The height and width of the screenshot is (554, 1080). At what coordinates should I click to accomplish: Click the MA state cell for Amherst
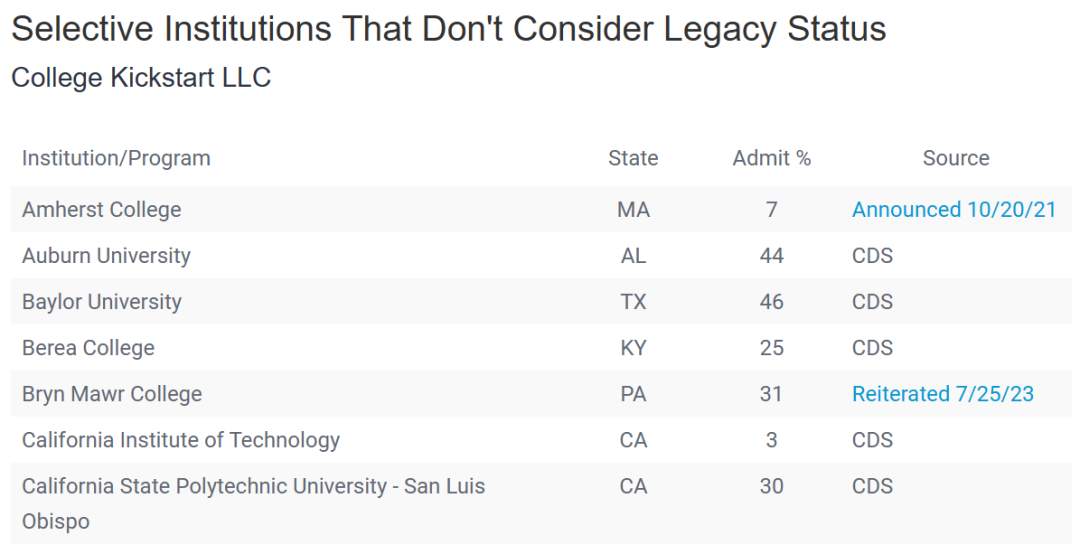click(x=634, y=209)
